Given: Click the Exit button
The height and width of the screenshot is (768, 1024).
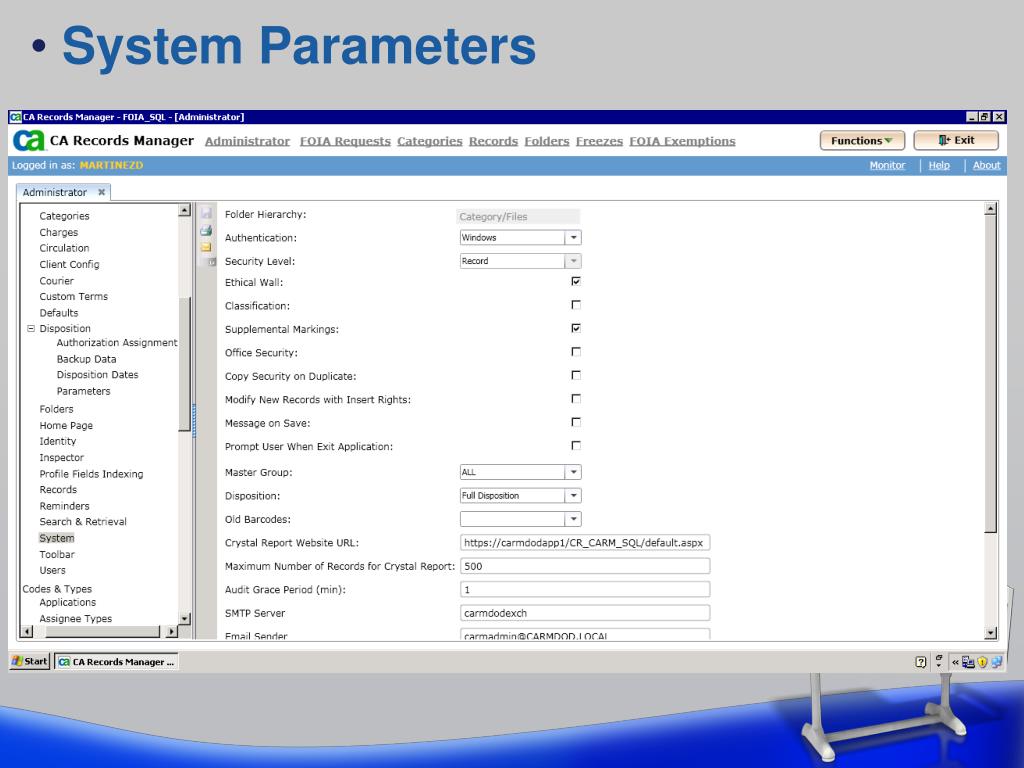Looking at the screenshot, I should click(956, 140).
